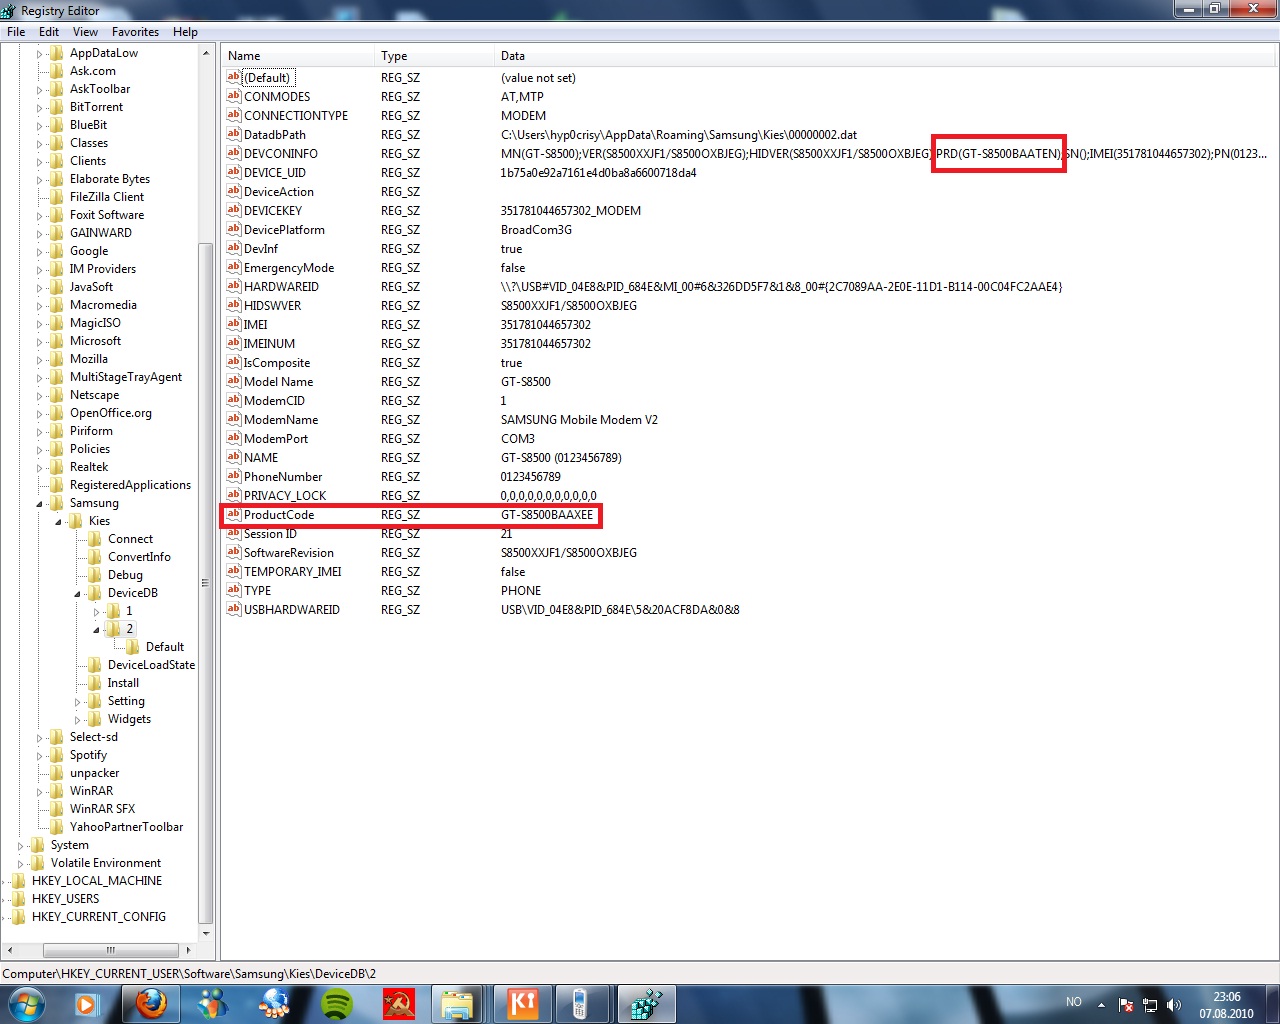Collapse the Kies key
The width and height of the screenshot is (1280, 1024).
point(59,521)
